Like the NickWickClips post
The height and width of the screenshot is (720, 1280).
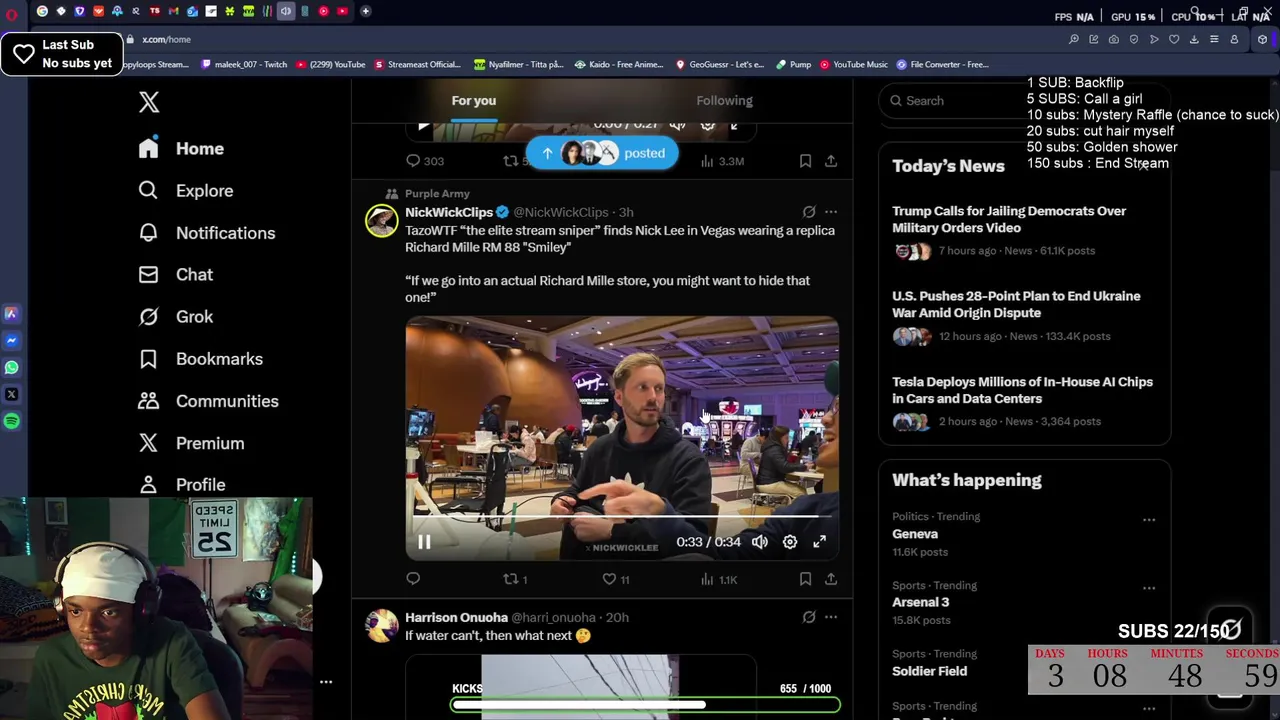pos(616,579)
